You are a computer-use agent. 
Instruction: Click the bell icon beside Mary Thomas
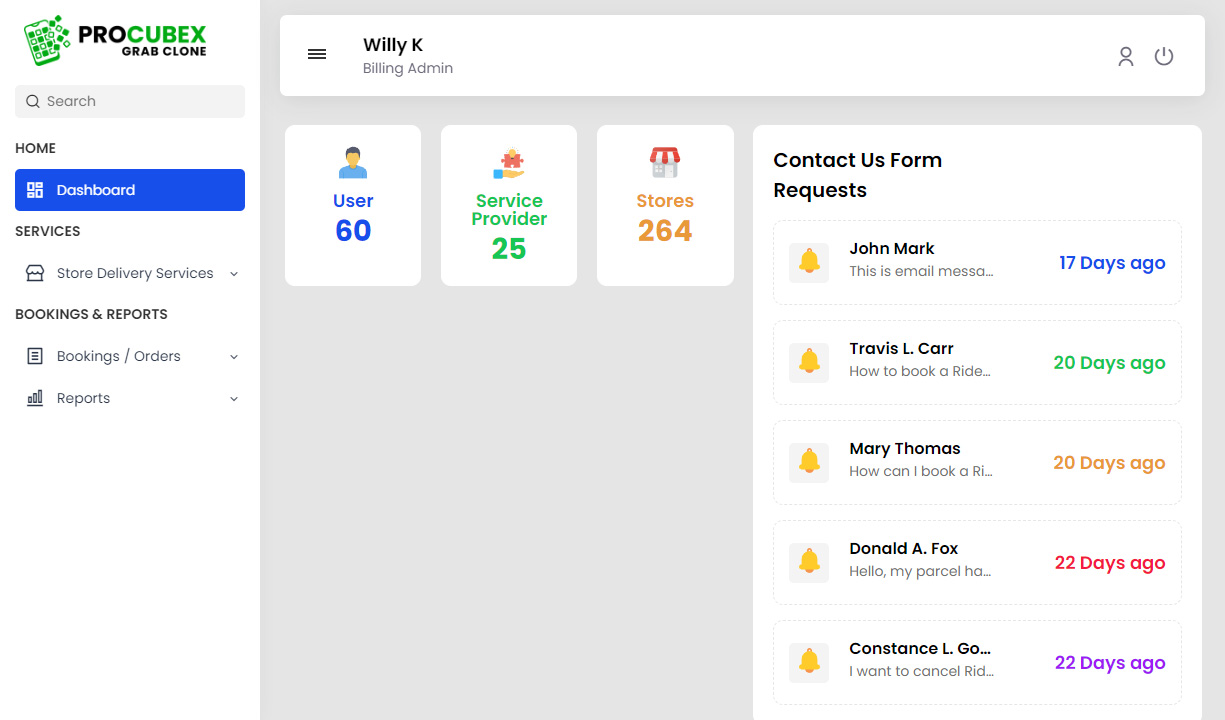click(x=809, y=462)
